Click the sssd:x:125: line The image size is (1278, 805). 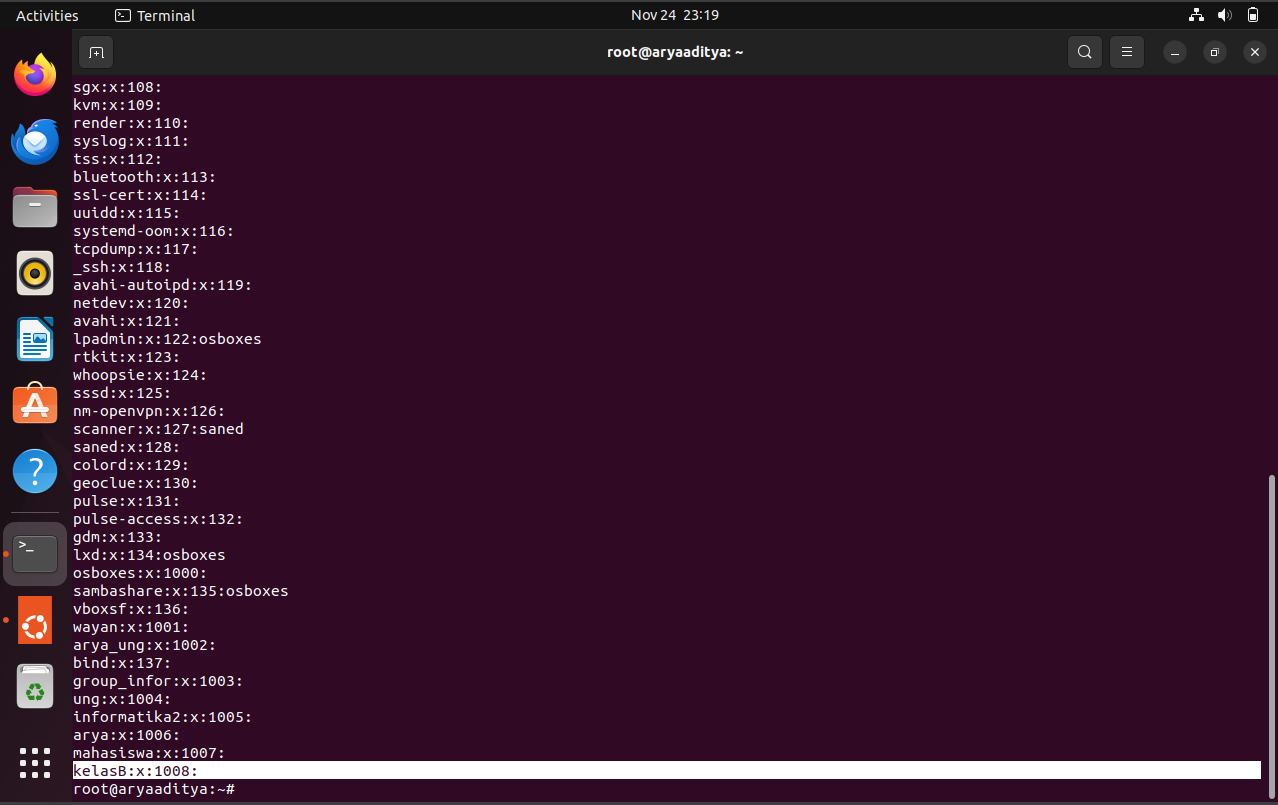[122, 393]
